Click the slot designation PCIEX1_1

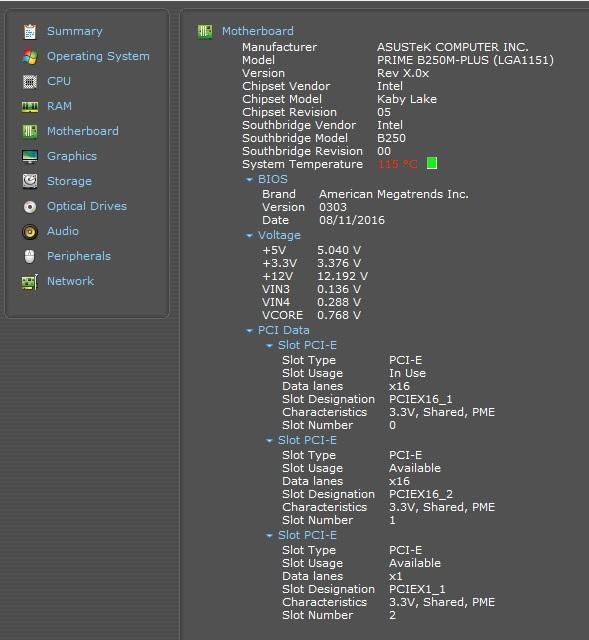tap(417, 589)
